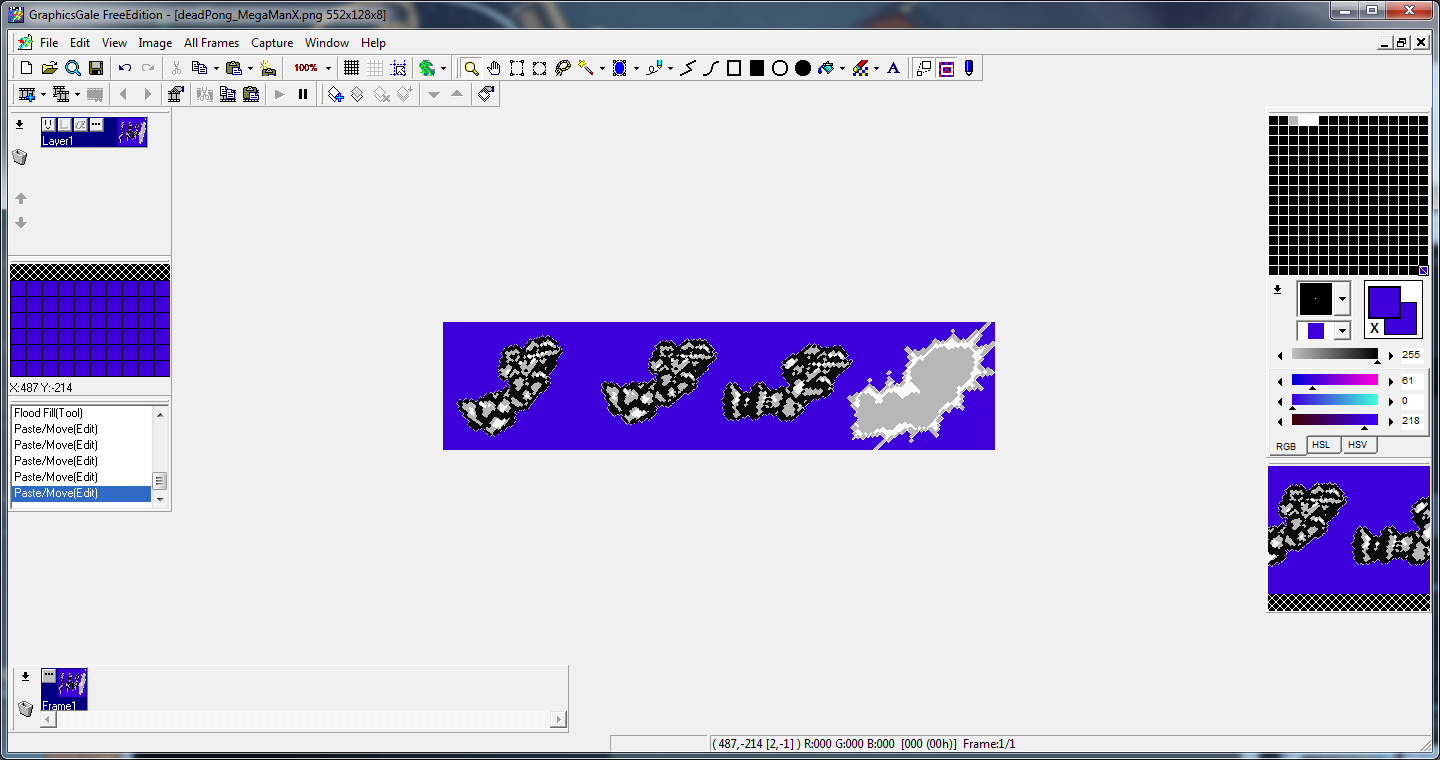Select the Zoom magnifier tool
This screenshot has height=760, width=1440.
471,68
